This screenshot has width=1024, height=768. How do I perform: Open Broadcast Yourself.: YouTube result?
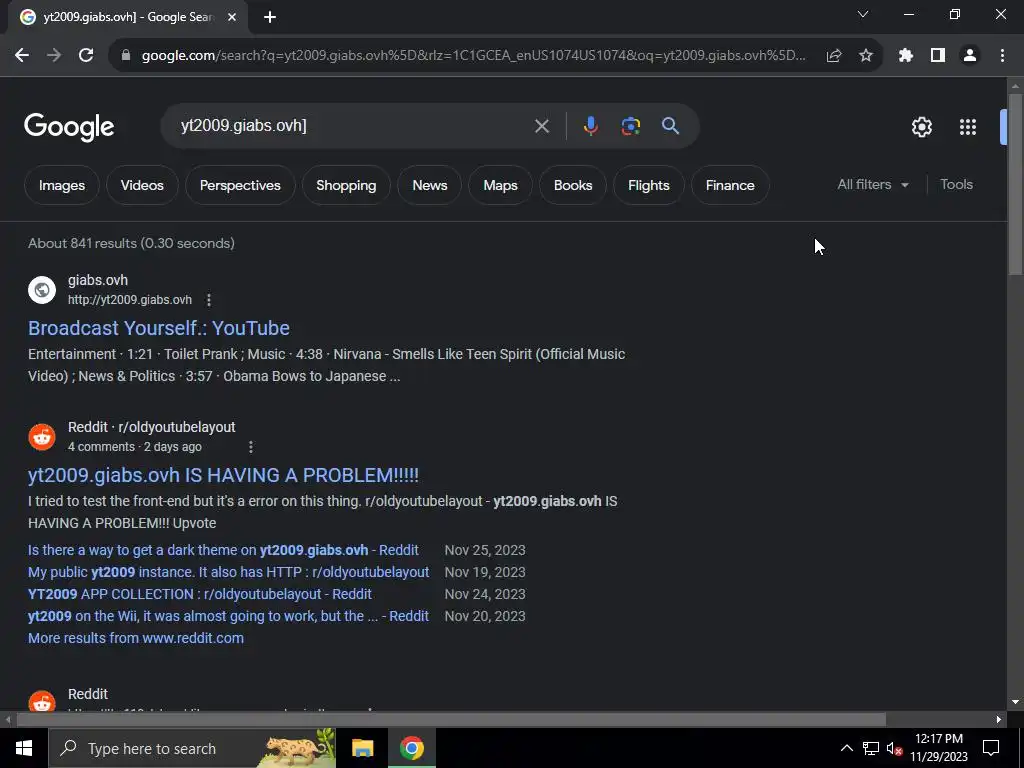[159, 328]
